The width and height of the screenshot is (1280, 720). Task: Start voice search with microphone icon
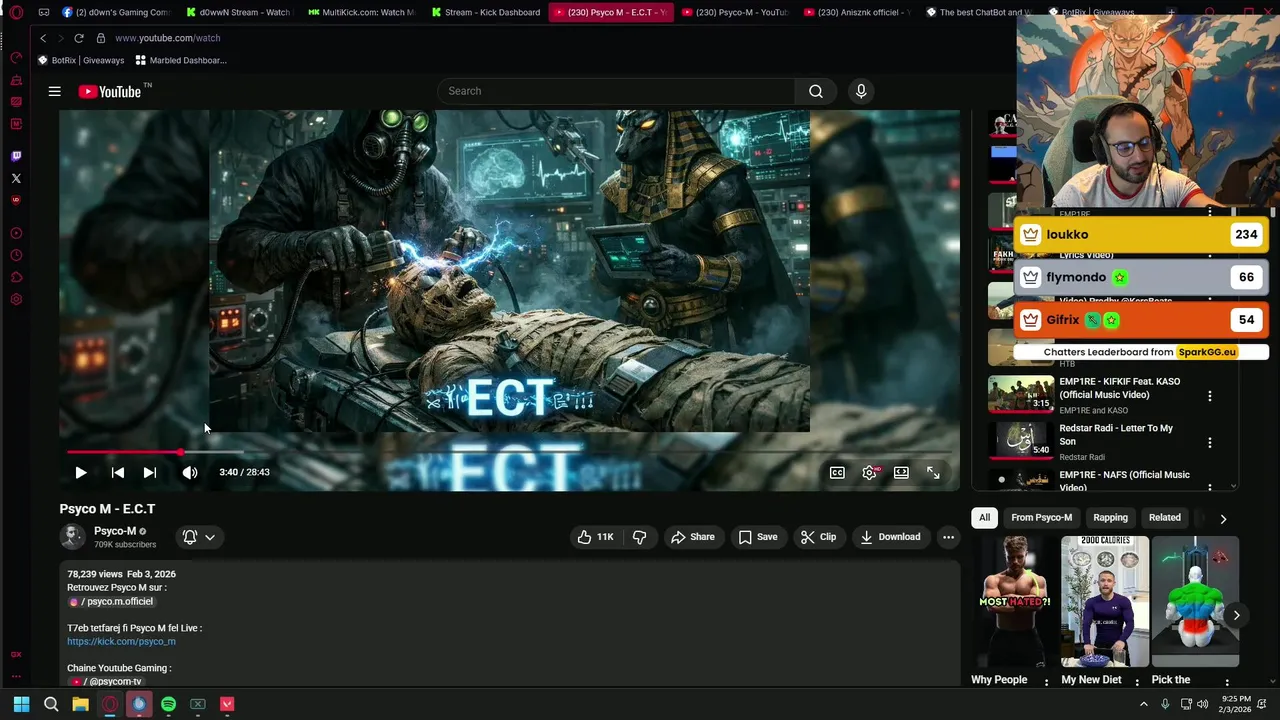[x=861, y=91]
